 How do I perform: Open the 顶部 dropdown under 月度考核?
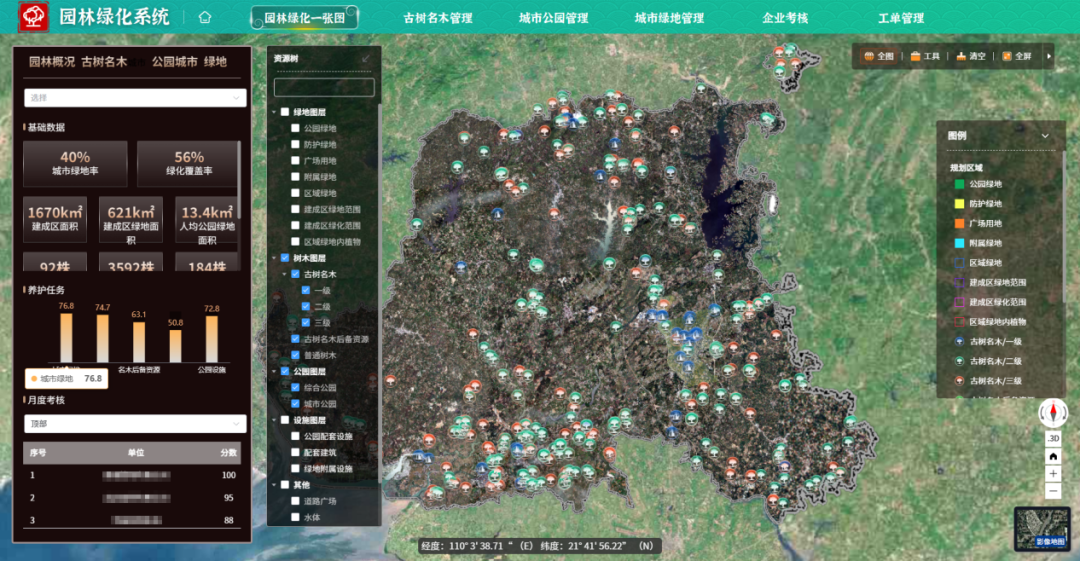pos(135,423)
